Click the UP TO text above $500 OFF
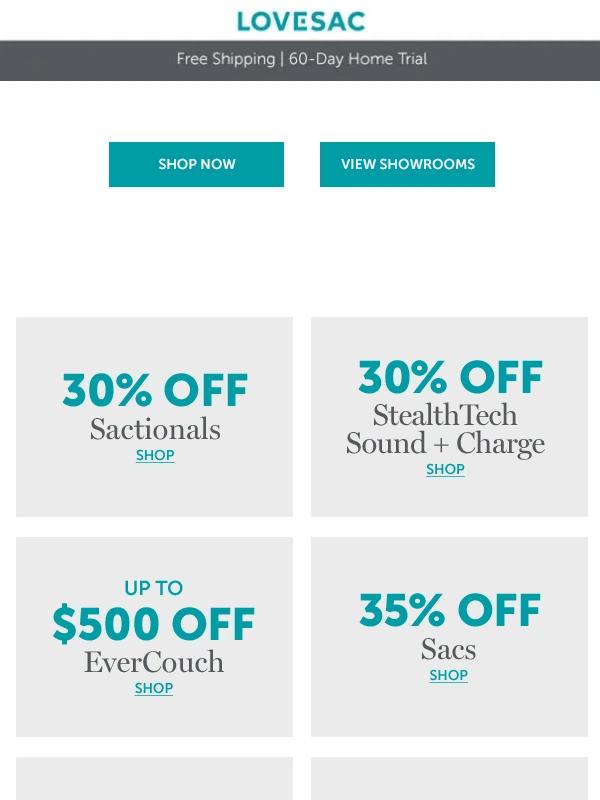The height and width of the screenshot is (800, 600). click(x=154, y=588)
